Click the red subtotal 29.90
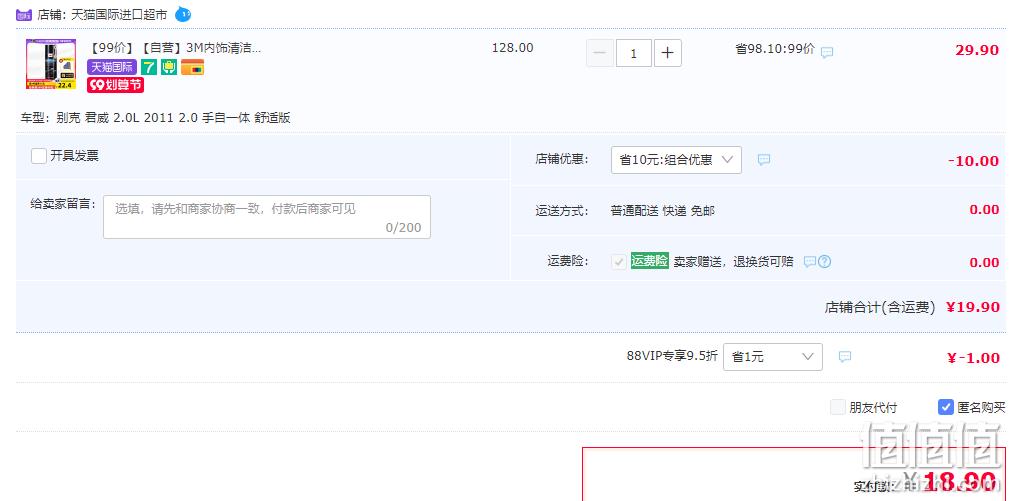This screenshot has width=1010, height=501. point(977,51)
